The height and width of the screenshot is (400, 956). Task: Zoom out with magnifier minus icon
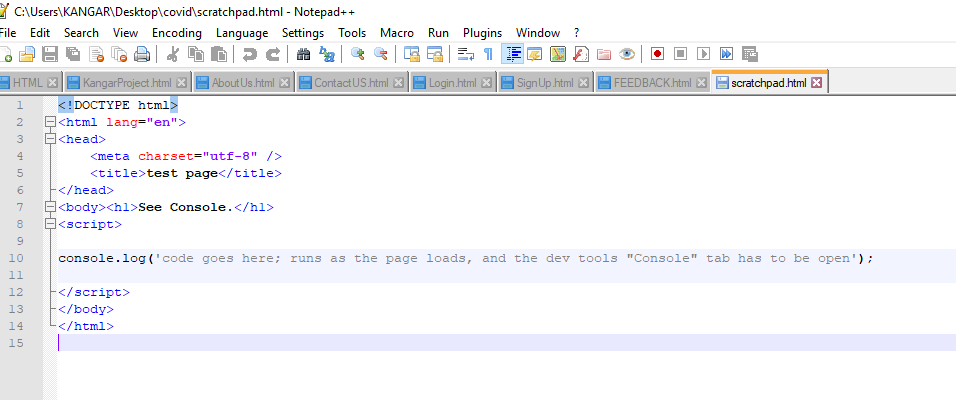(x=381, y=54)
